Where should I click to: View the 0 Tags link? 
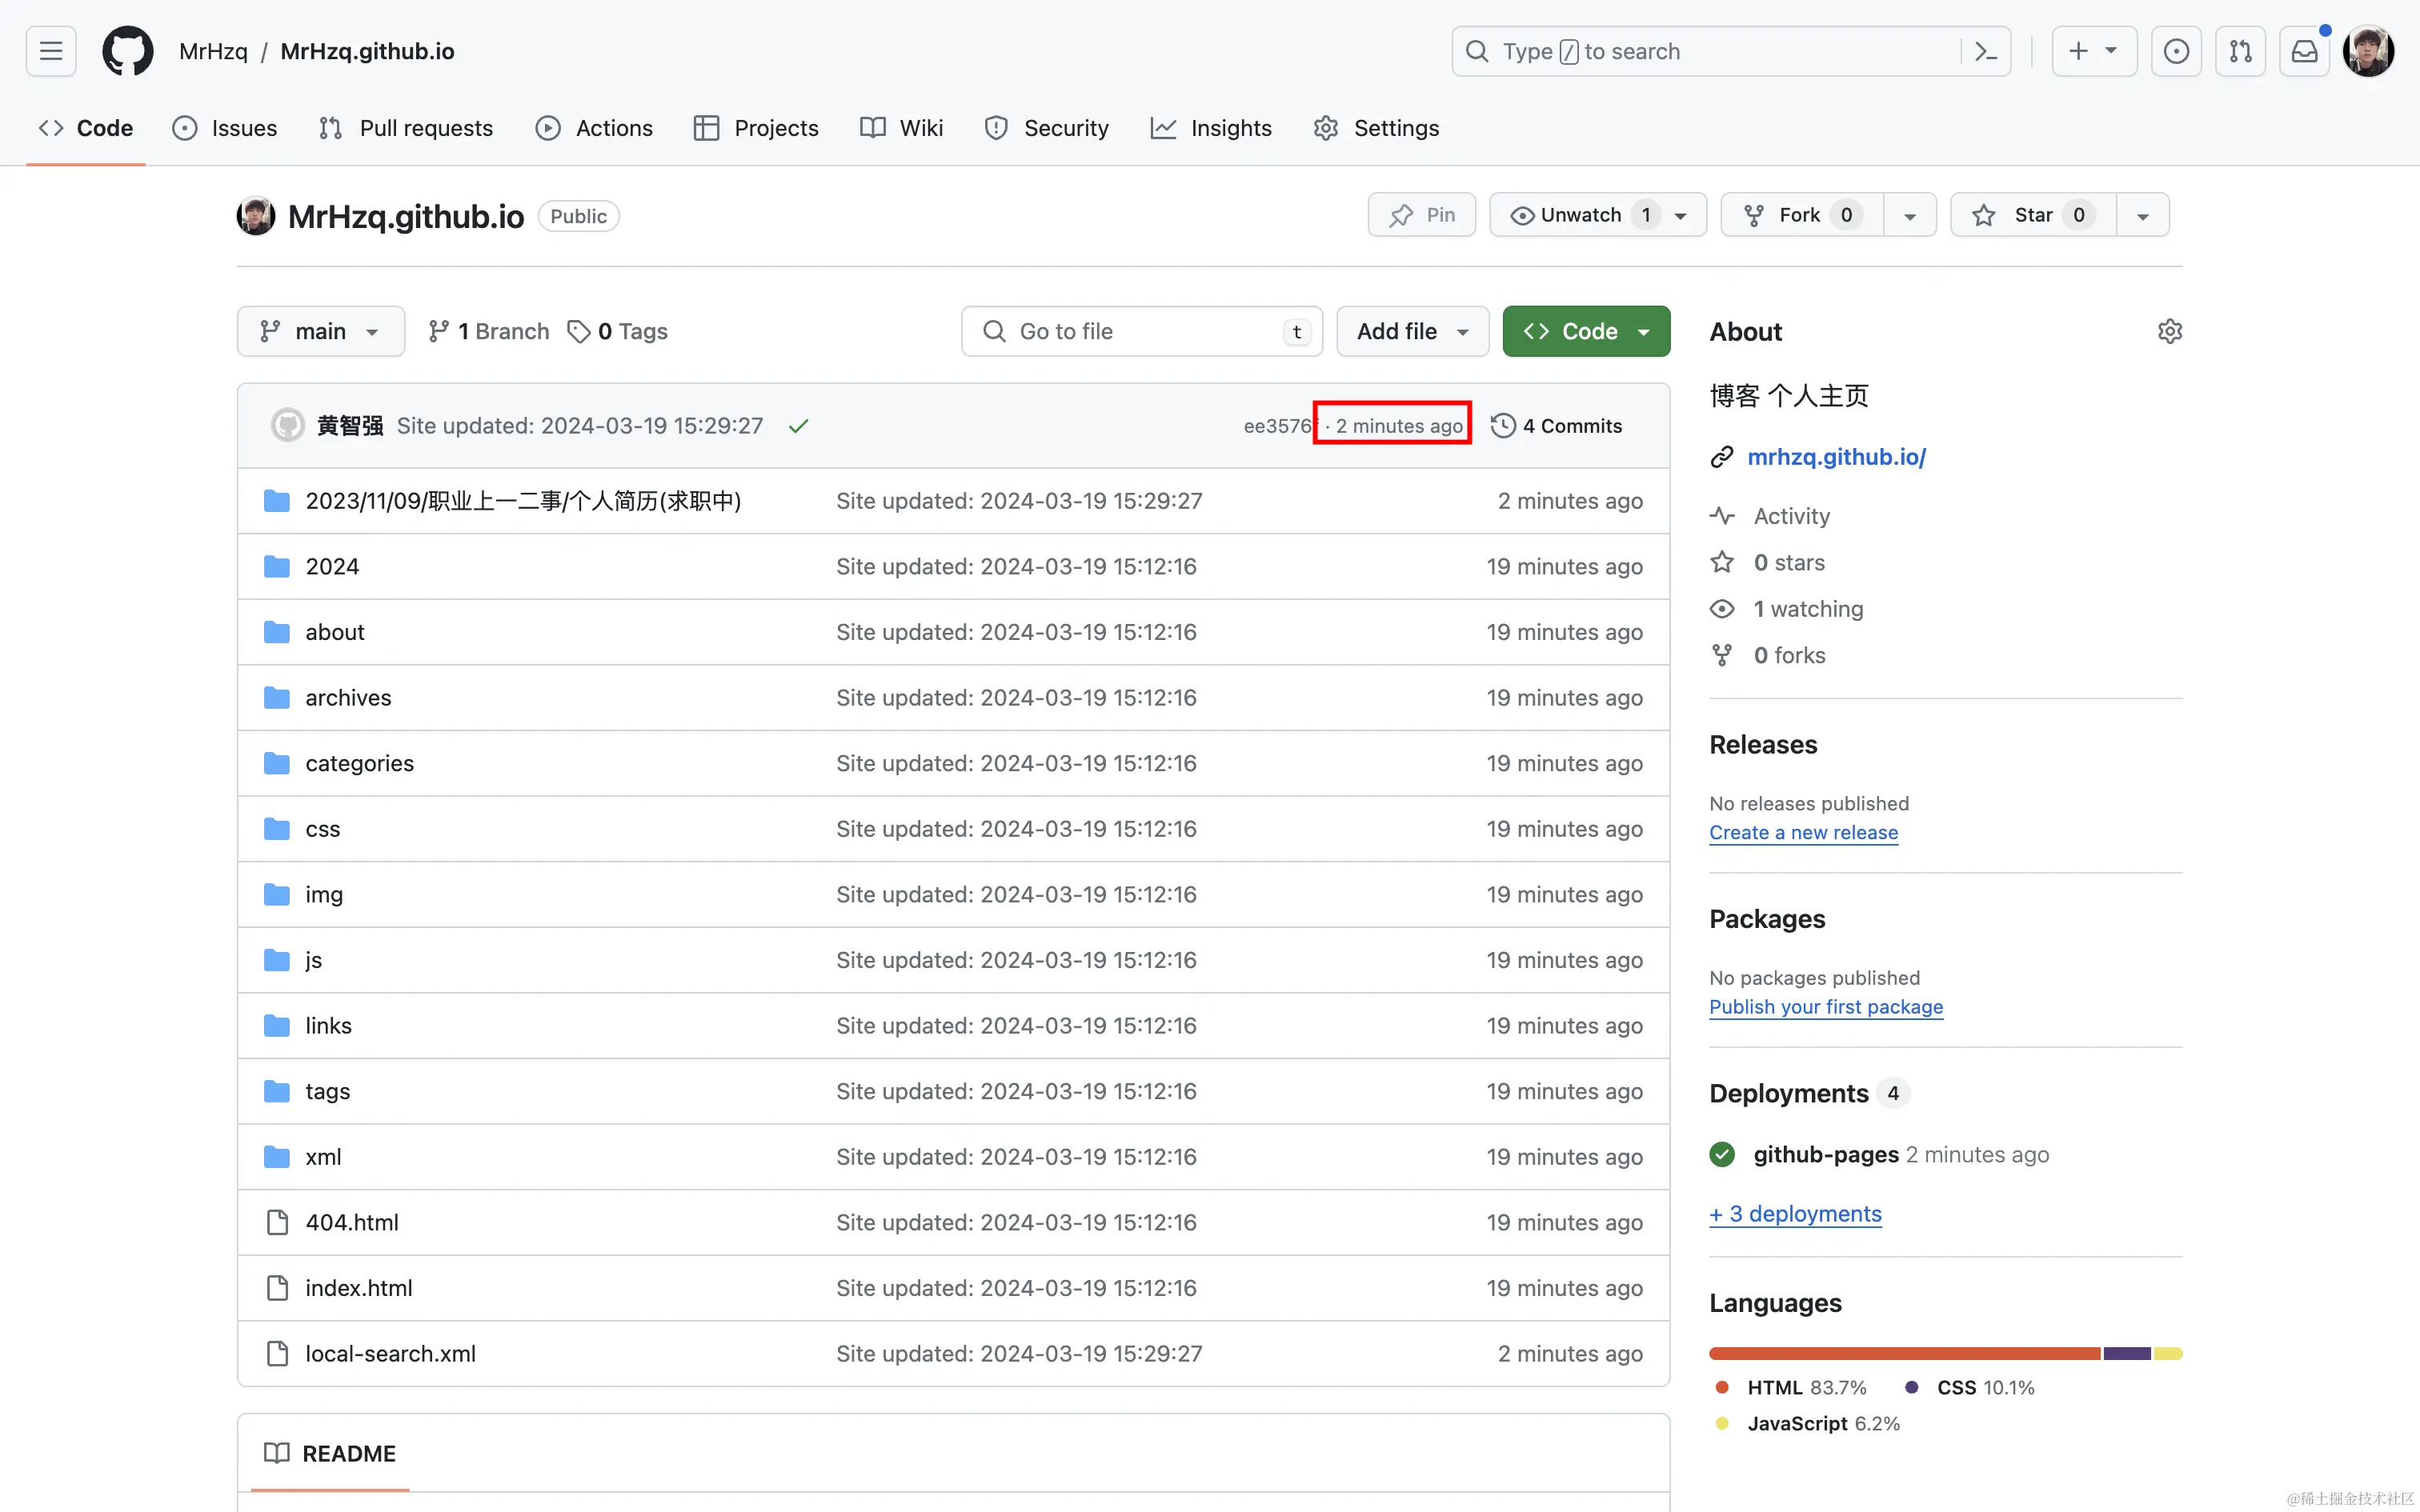pyautogui.click(x=617, y=331)
